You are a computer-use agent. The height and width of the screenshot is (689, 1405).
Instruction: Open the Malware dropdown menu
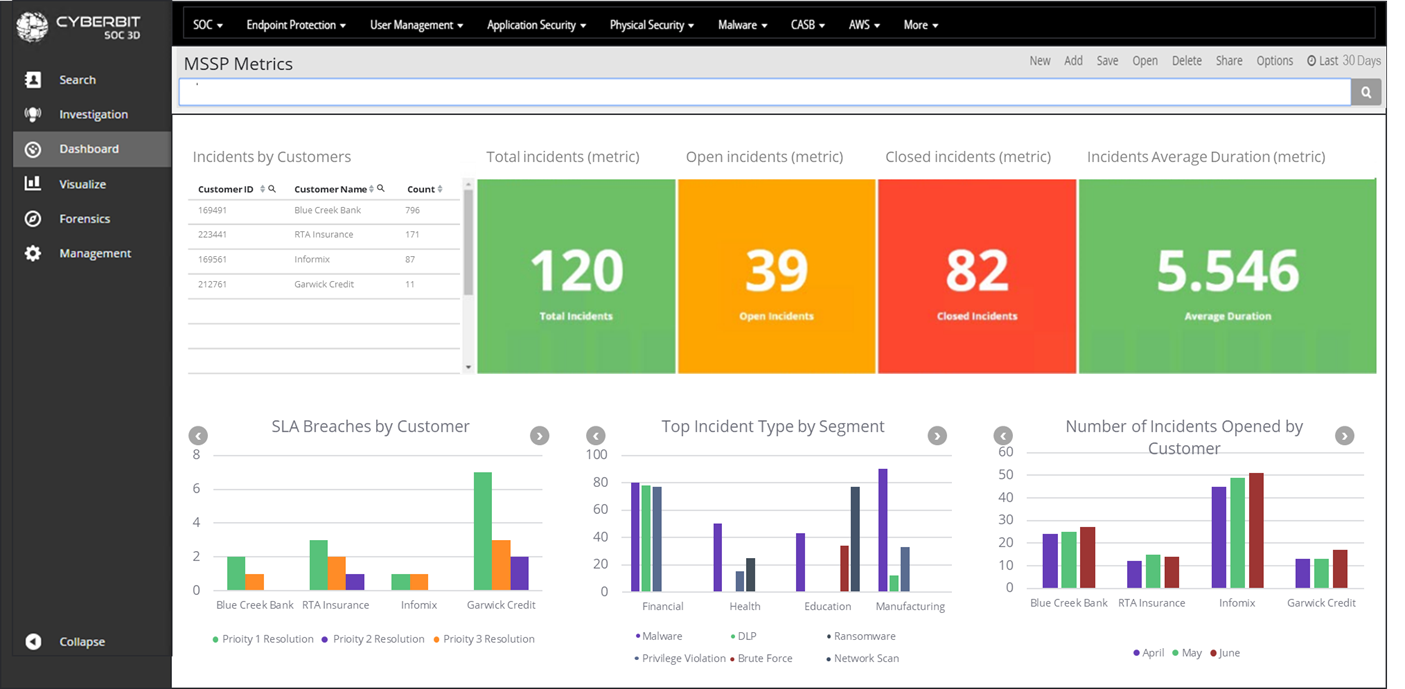743,25
